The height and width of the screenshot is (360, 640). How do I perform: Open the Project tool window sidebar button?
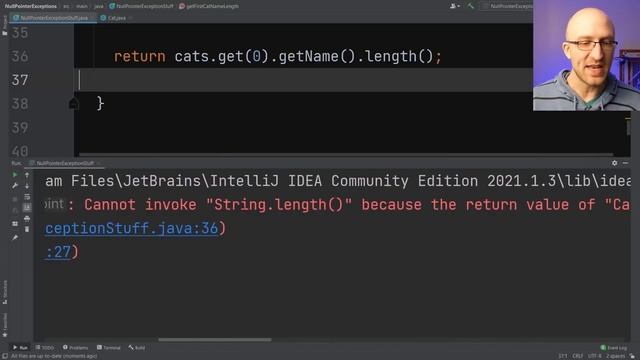(4, 25)
